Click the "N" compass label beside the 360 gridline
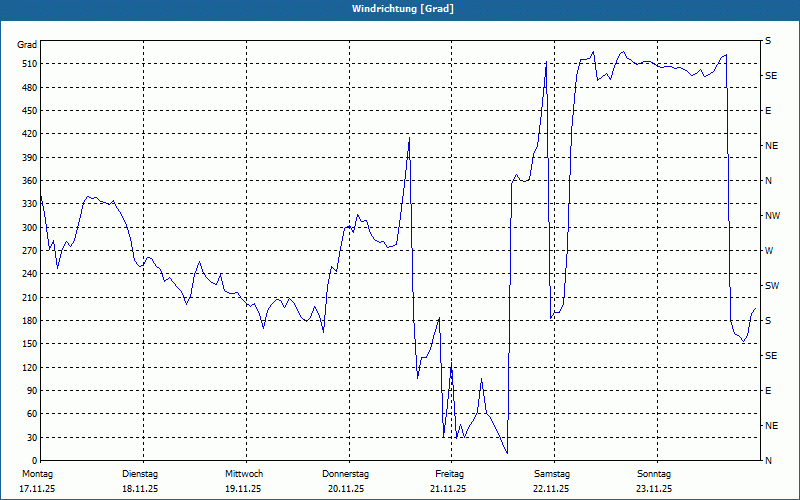Screen dimensions: 800x500 [x=769, y=181]
